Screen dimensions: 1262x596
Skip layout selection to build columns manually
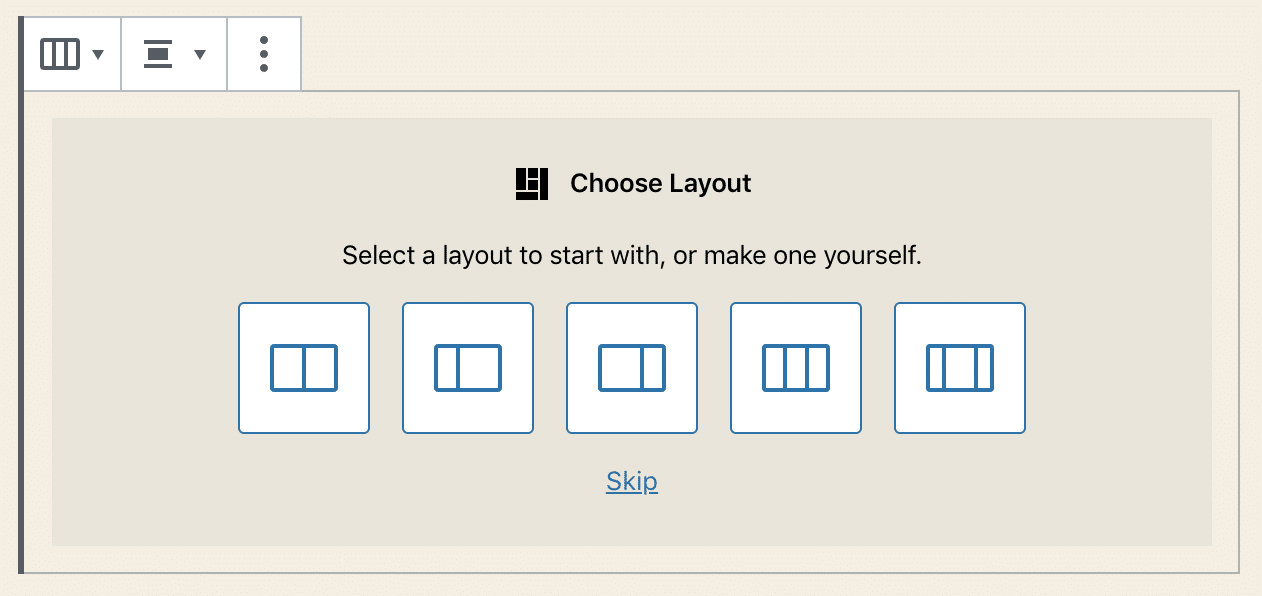631,481
